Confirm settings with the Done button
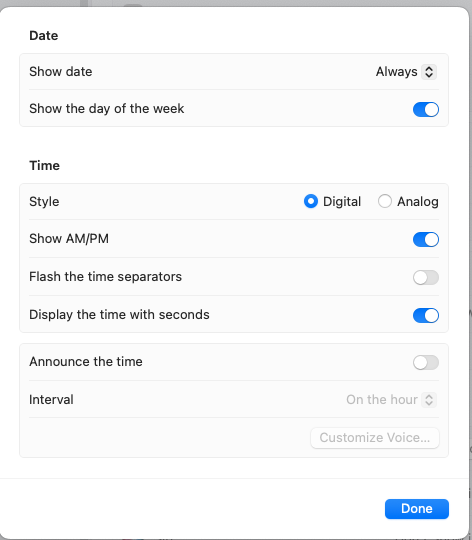 click(417, 509)
